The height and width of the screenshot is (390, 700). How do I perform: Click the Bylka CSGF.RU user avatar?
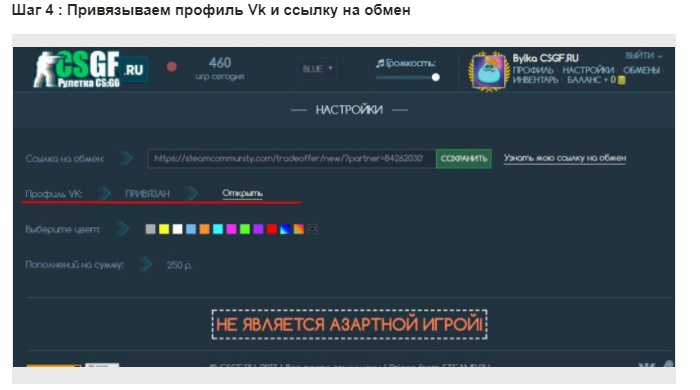pos(489,71)
